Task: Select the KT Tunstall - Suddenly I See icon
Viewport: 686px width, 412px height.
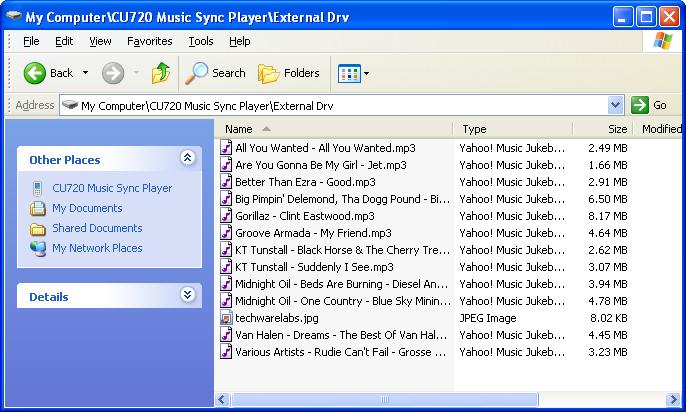Action: coord(226,267)
